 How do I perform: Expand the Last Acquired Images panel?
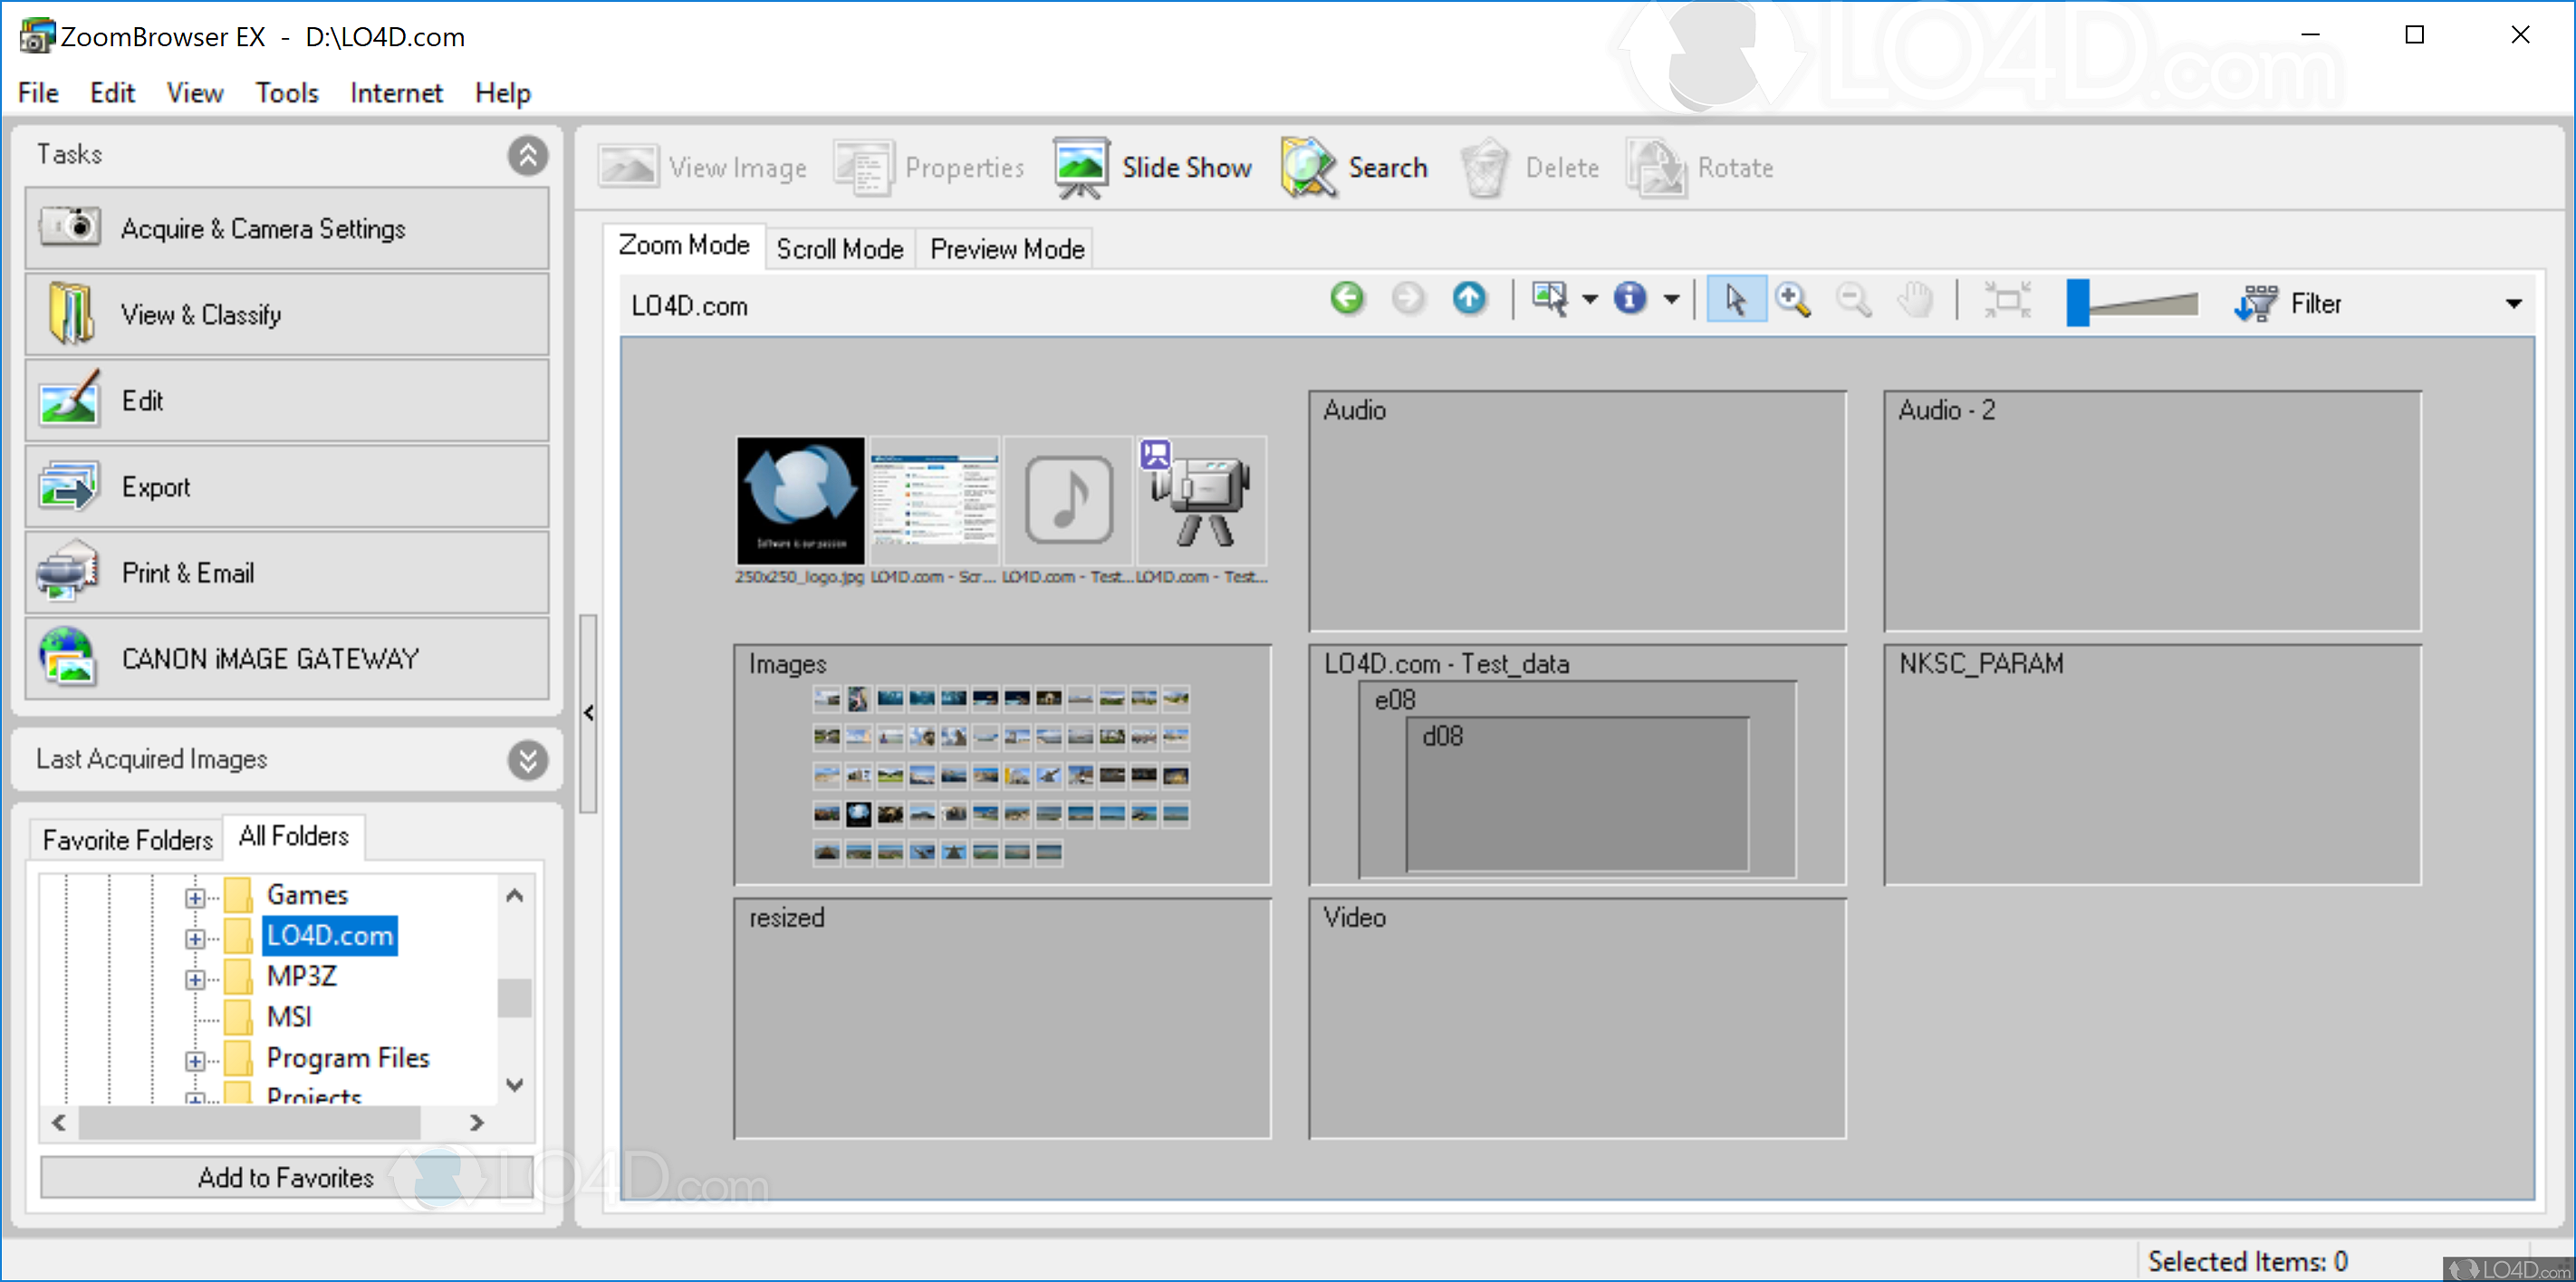(527, 759)
